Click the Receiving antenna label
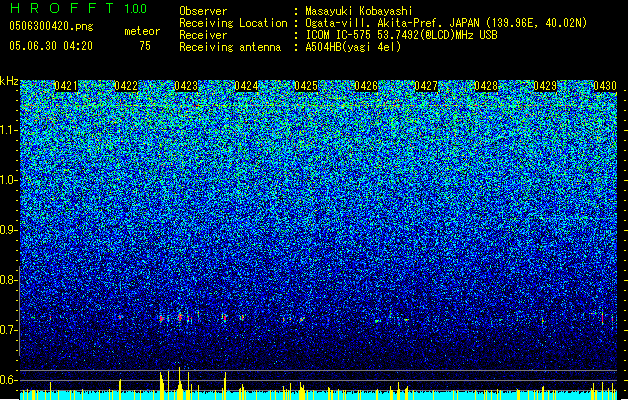Image resolution: width=629 pixels, height=400 pixels. 230,47
